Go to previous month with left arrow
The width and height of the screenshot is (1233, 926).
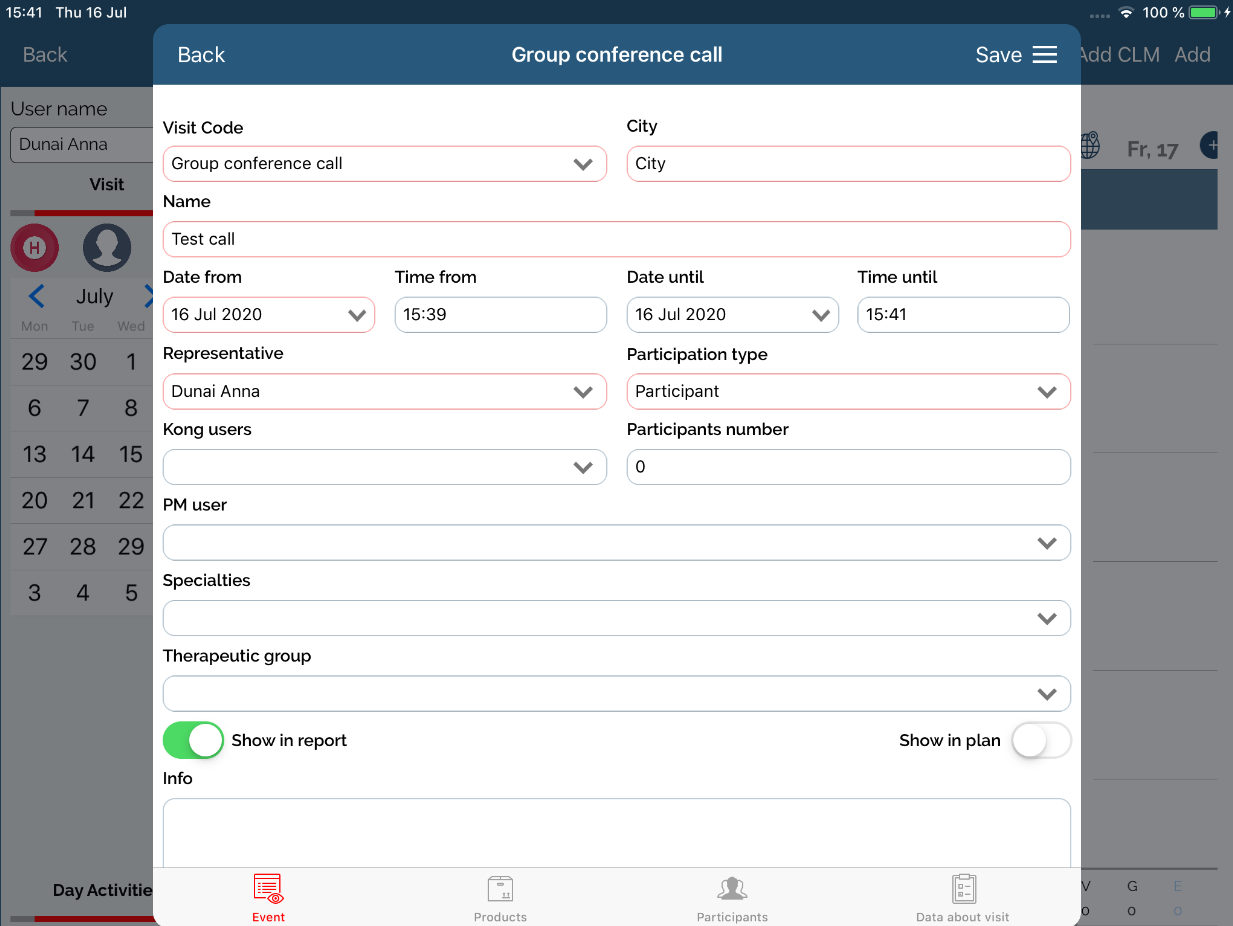(37, 296)
